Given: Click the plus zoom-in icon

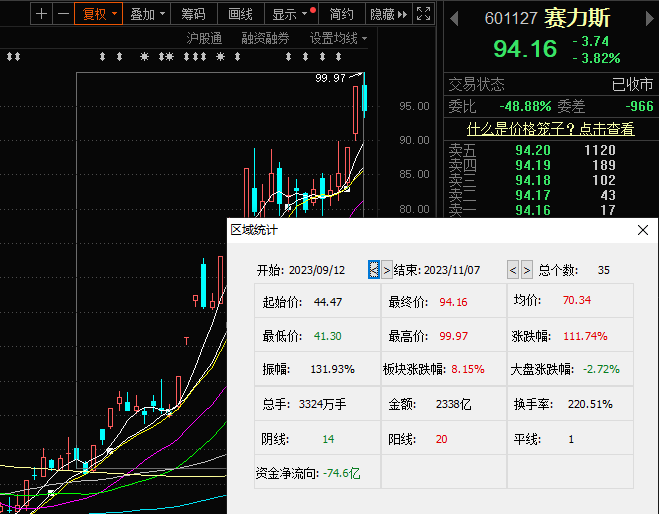Looking at the screenshot, I should (x=41, y=14).
